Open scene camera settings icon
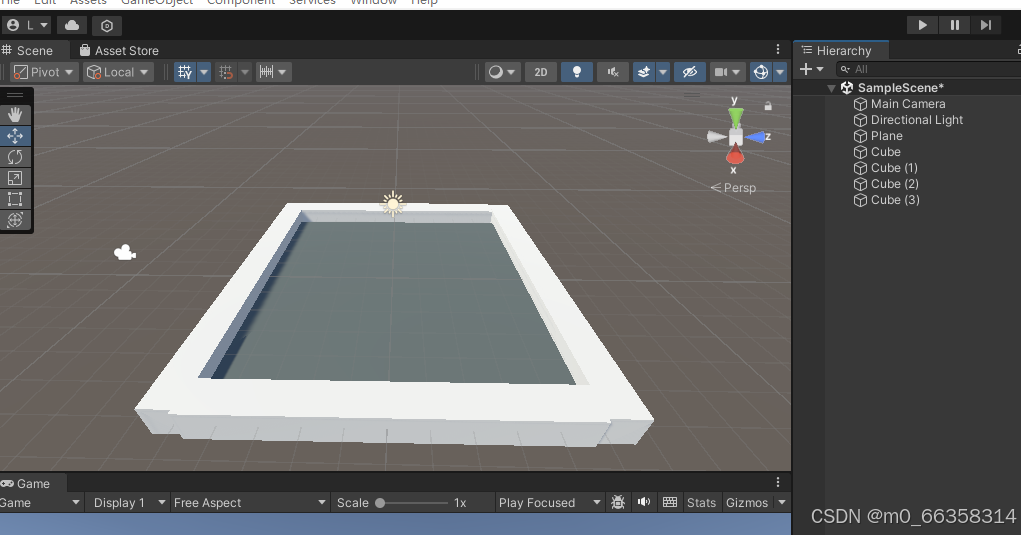Image resolution: width=1021 pixels, height=535 pixels. pos(721,72)
